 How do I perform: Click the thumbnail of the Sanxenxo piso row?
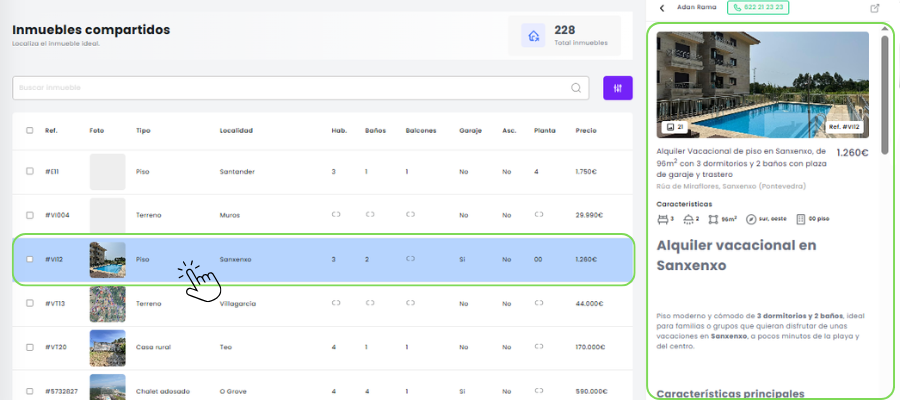point(107,259)
